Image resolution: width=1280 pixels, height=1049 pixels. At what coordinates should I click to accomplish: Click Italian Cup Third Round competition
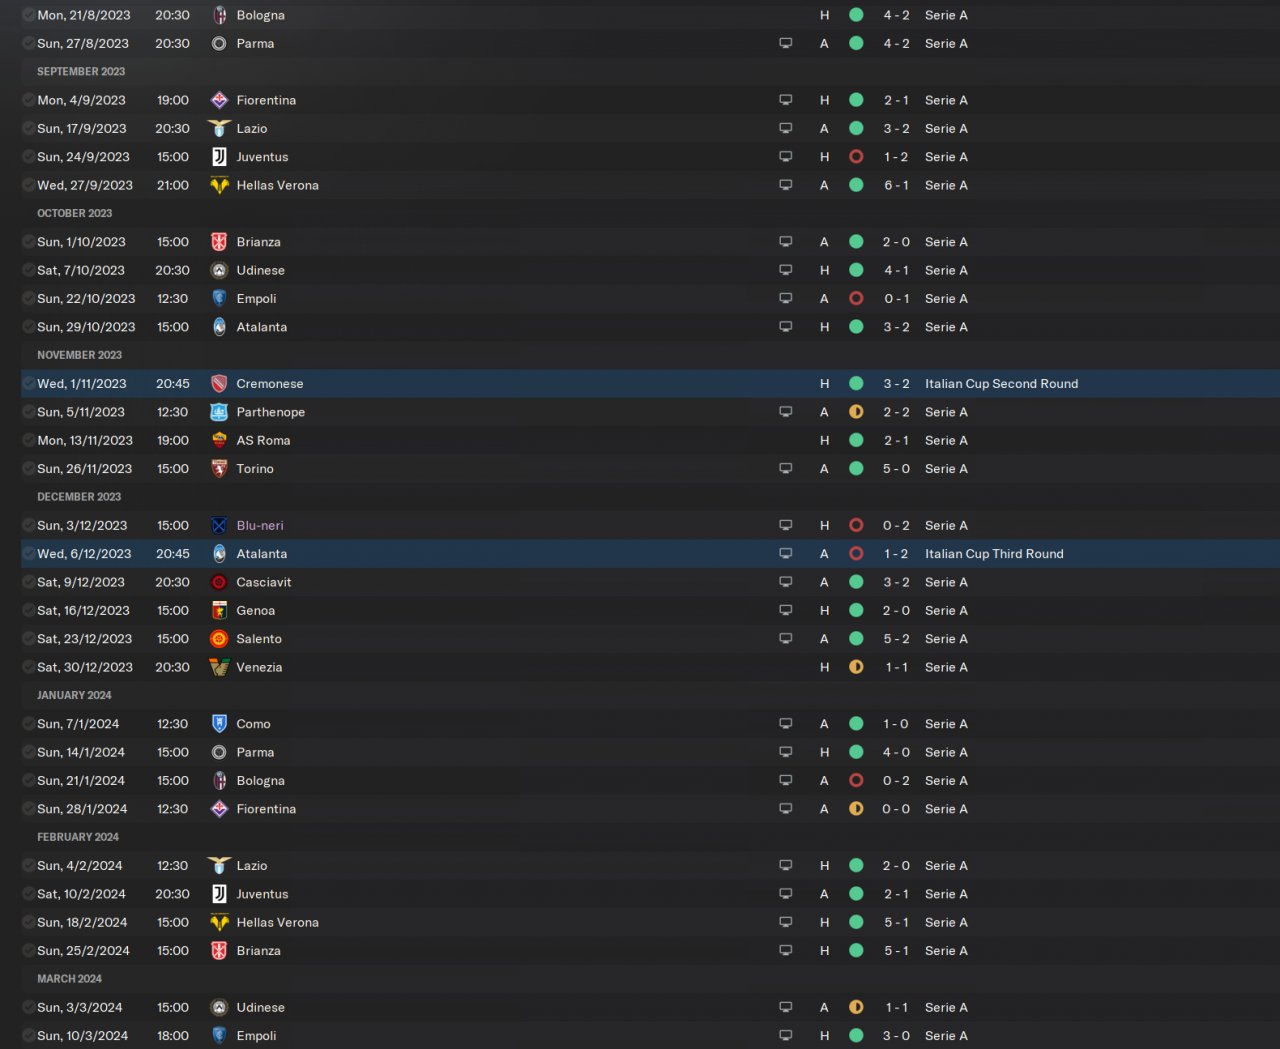994,554
